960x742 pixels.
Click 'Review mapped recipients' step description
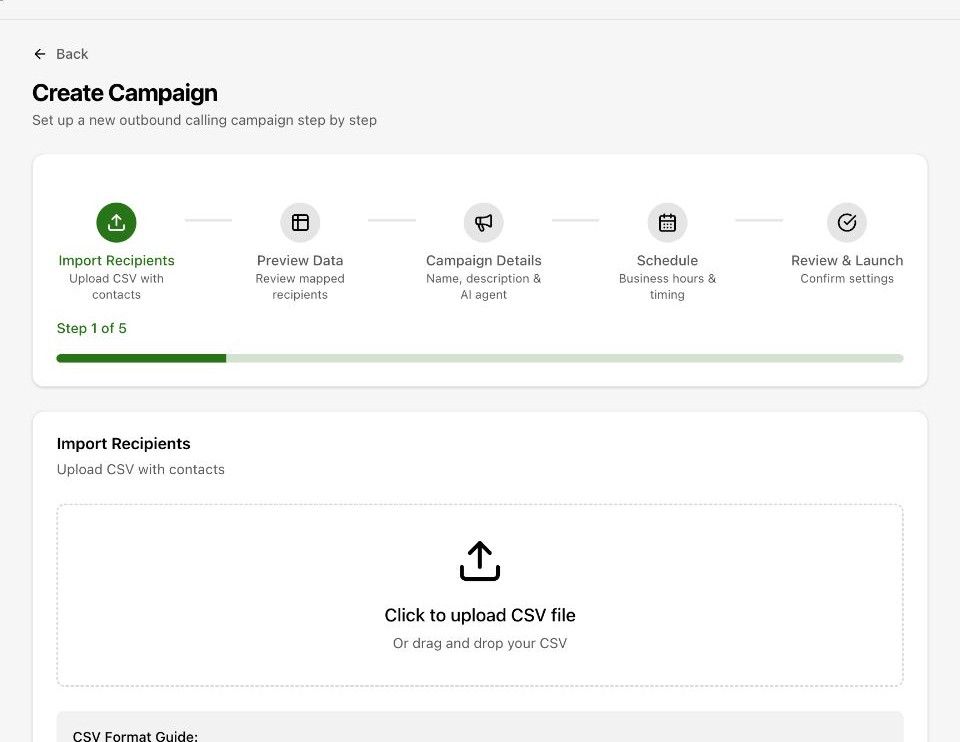pos(300,287)
